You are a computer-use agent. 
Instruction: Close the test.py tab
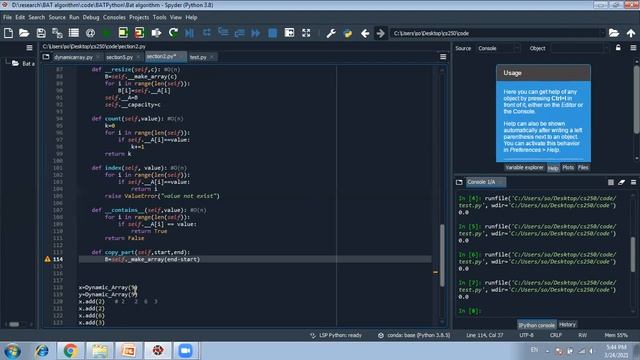[211, 57]
